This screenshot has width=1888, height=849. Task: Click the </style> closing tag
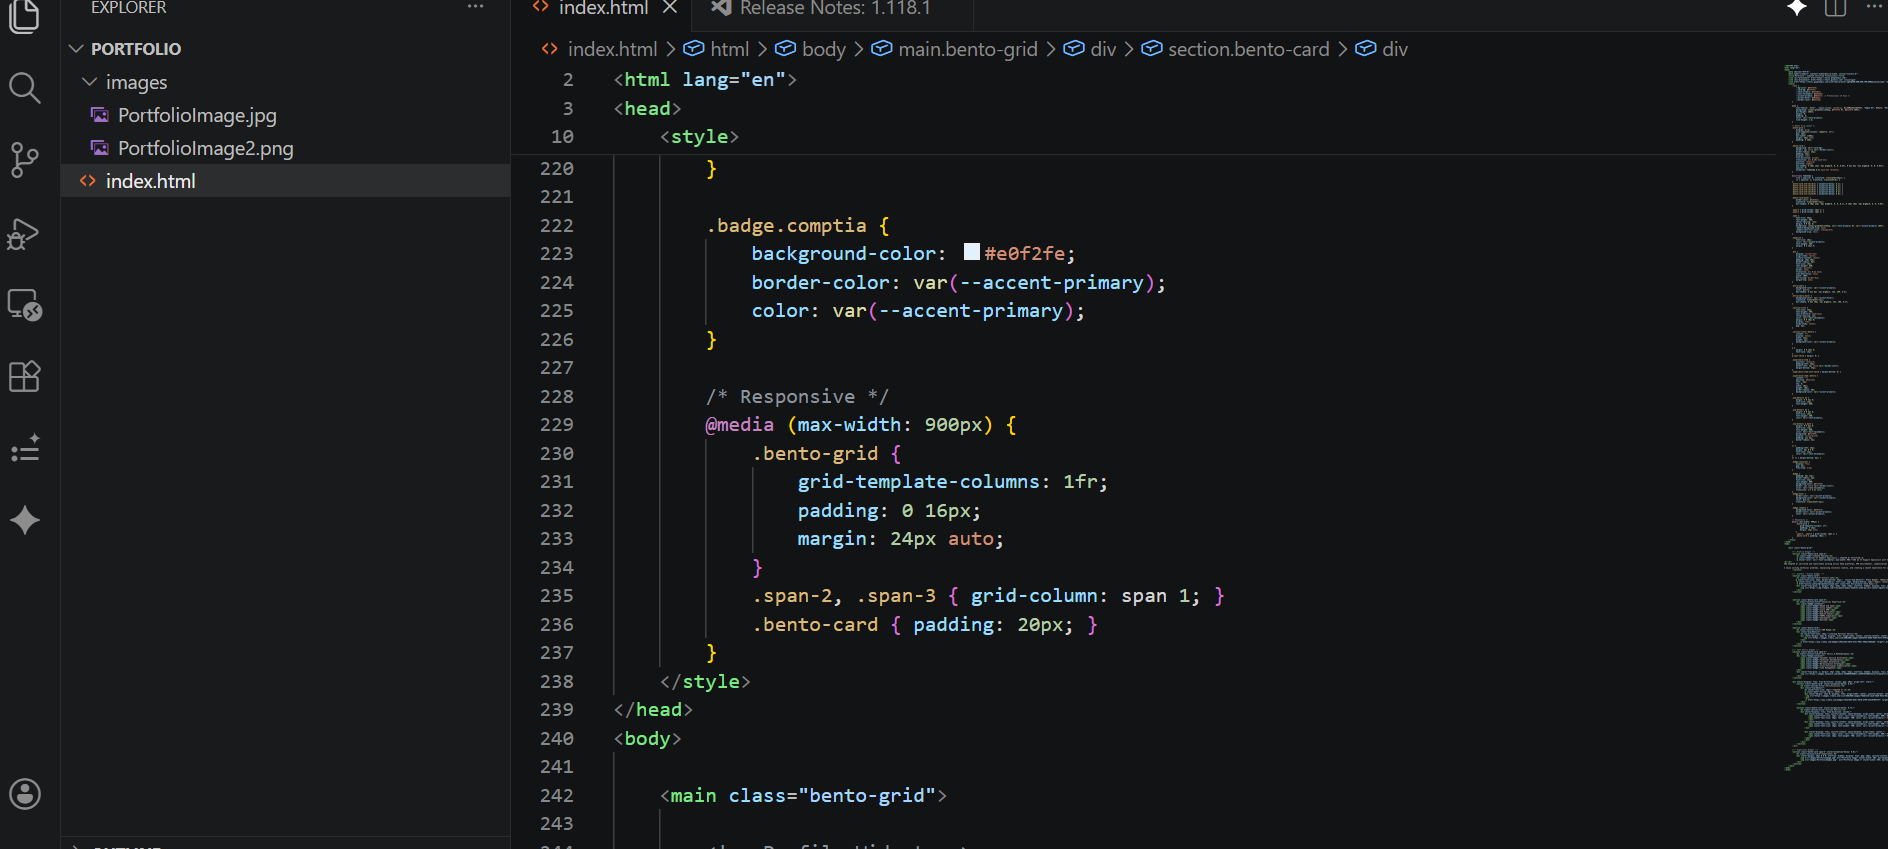point(705,682)
